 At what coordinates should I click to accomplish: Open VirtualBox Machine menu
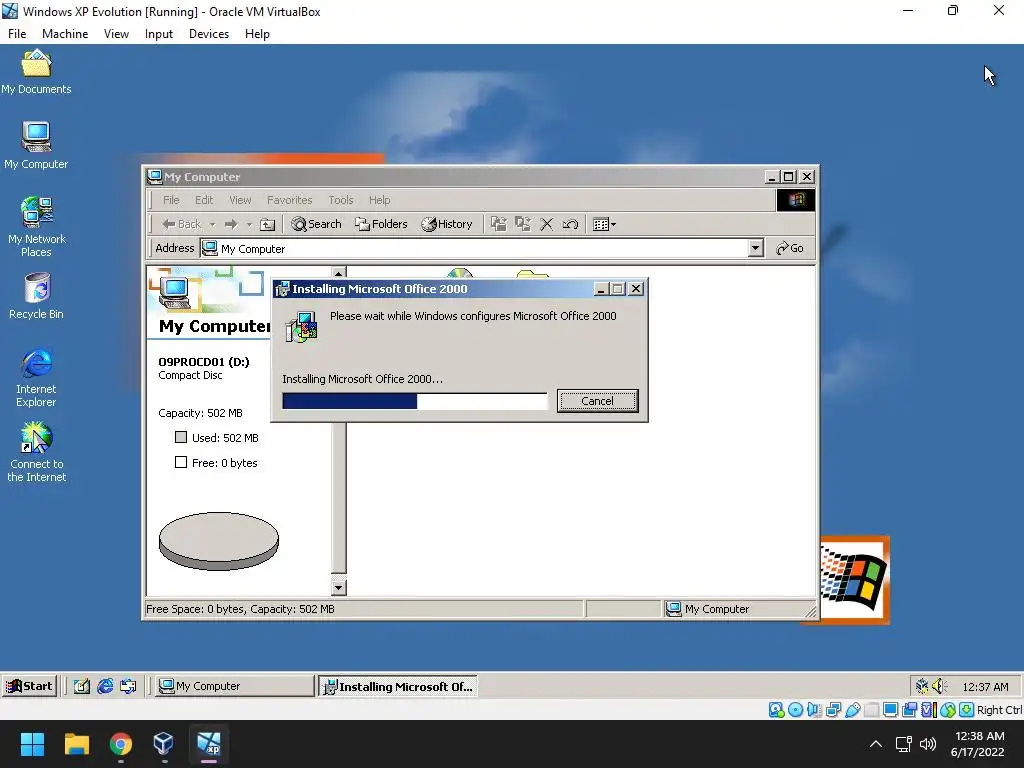65,34
